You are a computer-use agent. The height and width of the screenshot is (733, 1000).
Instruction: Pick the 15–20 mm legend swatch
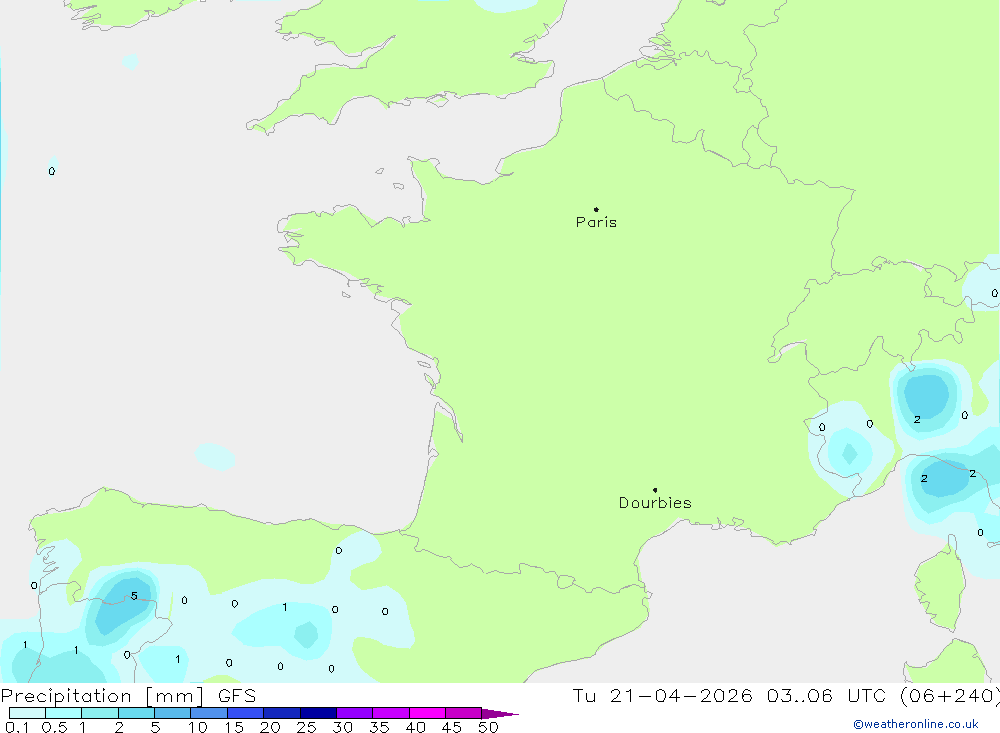click(x=246, y=713)
